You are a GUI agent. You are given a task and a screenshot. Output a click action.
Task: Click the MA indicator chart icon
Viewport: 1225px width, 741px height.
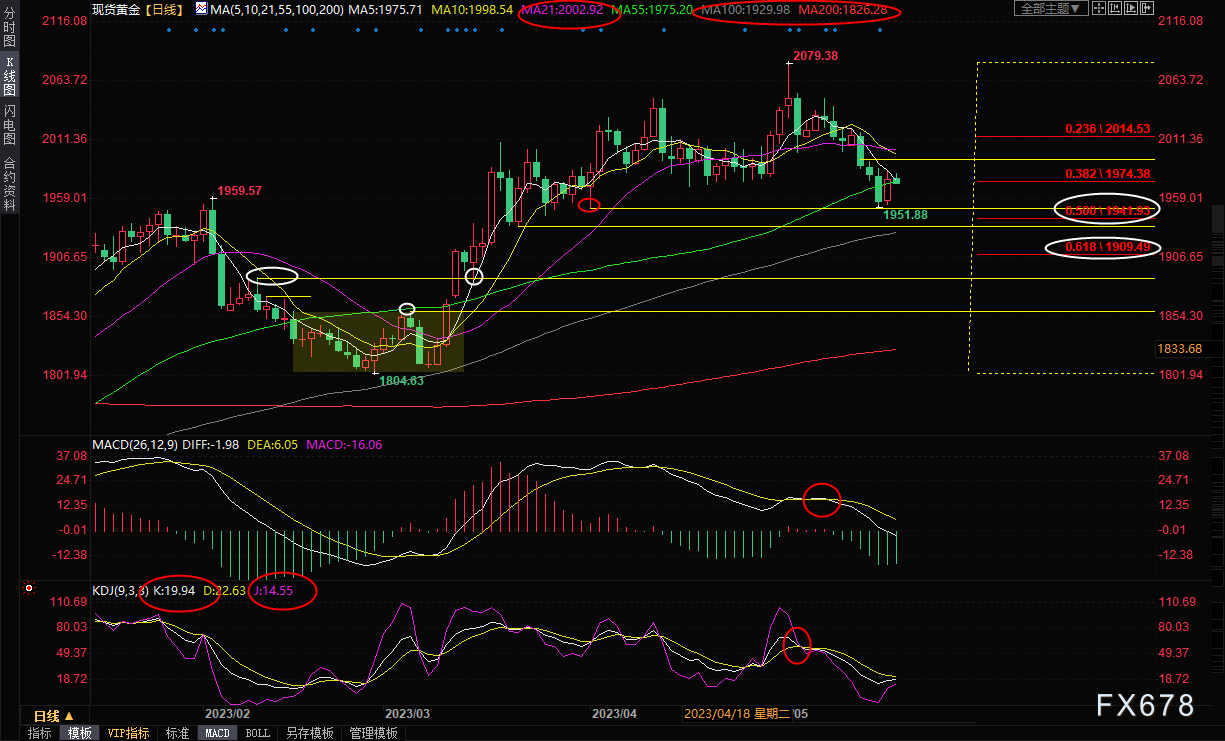click(x=201, y=8)
